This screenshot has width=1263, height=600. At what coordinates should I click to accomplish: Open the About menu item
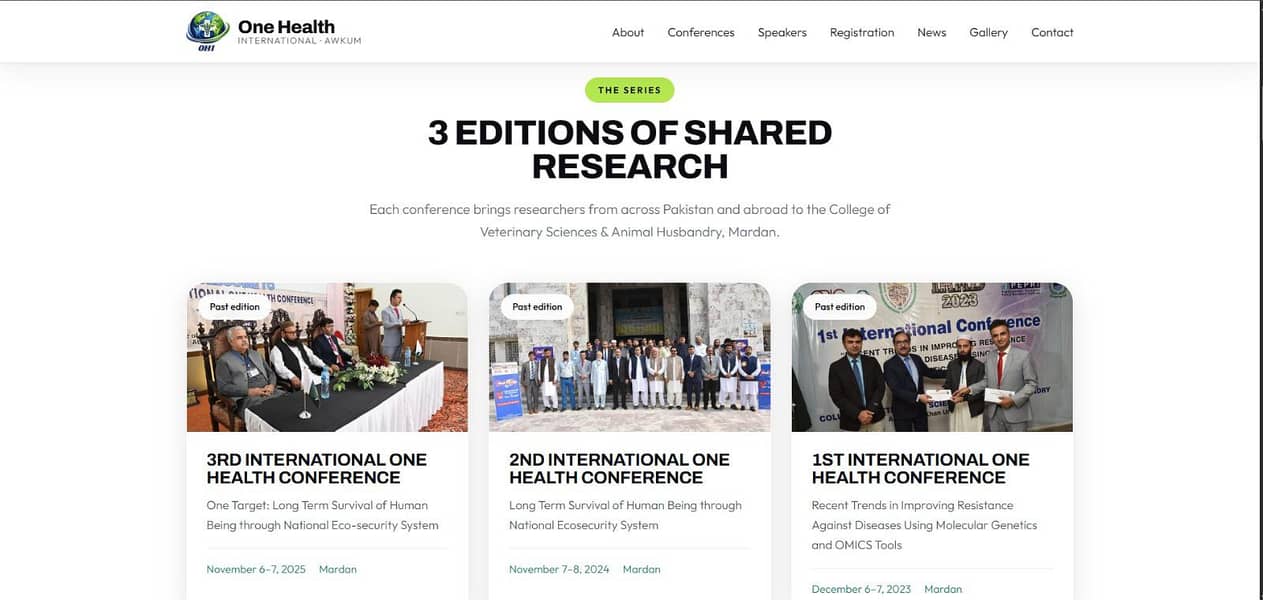pyautogui.click(x=628, y=32)
